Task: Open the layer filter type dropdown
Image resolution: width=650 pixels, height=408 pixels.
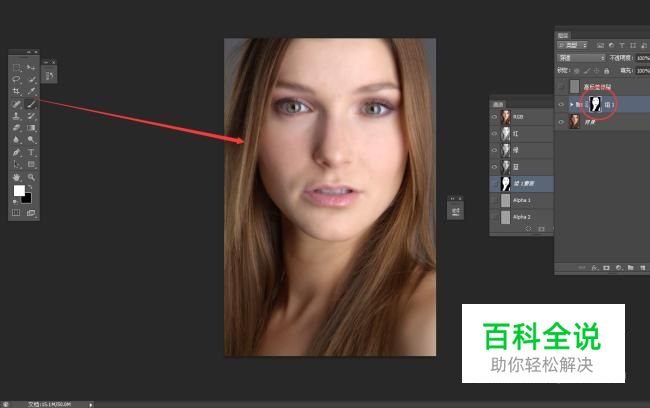Action: coord(573,45)
